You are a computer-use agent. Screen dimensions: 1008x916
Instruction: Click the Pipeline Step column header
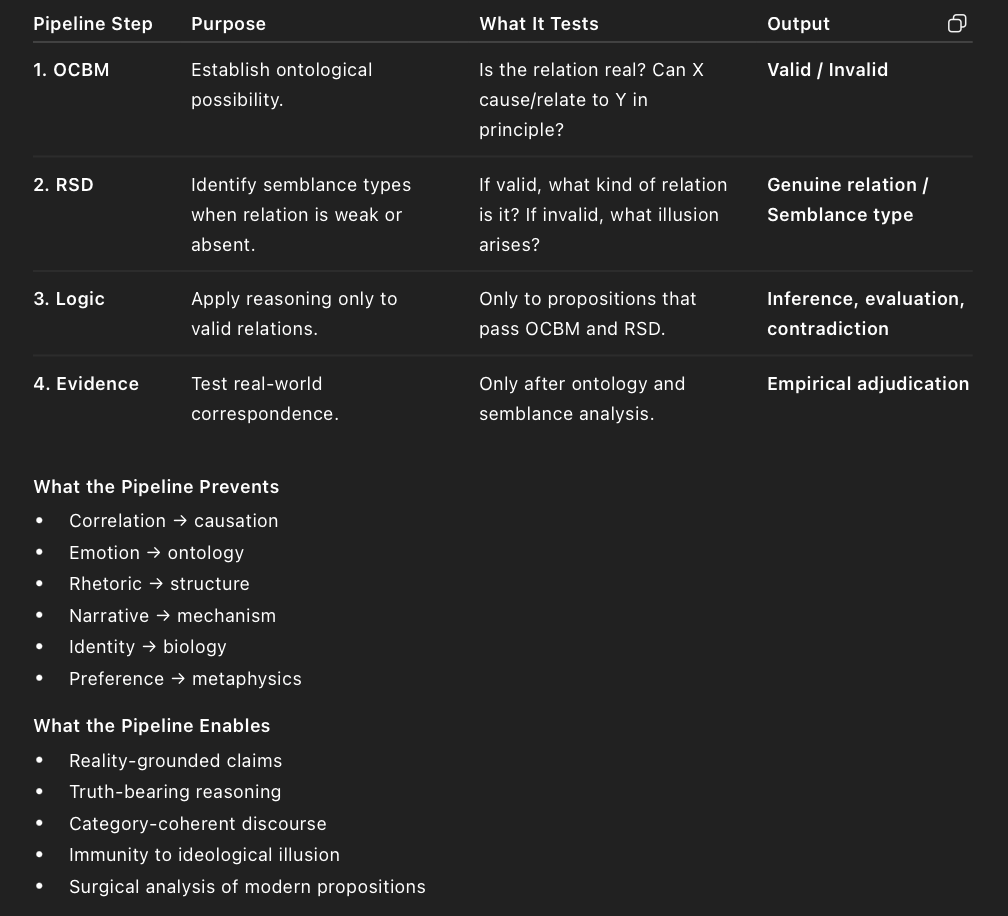point(93,24)
